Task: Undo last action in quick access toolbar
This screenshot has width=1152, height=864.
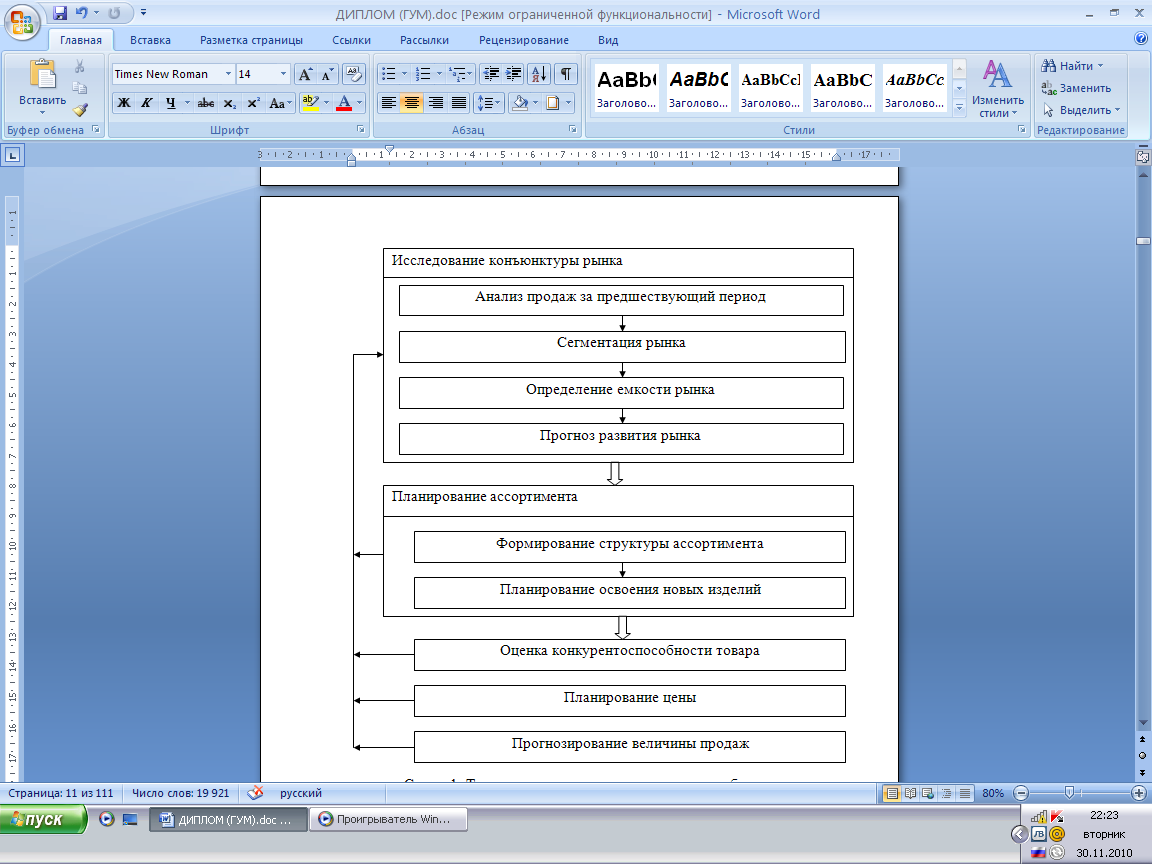Action: point(82,13)
